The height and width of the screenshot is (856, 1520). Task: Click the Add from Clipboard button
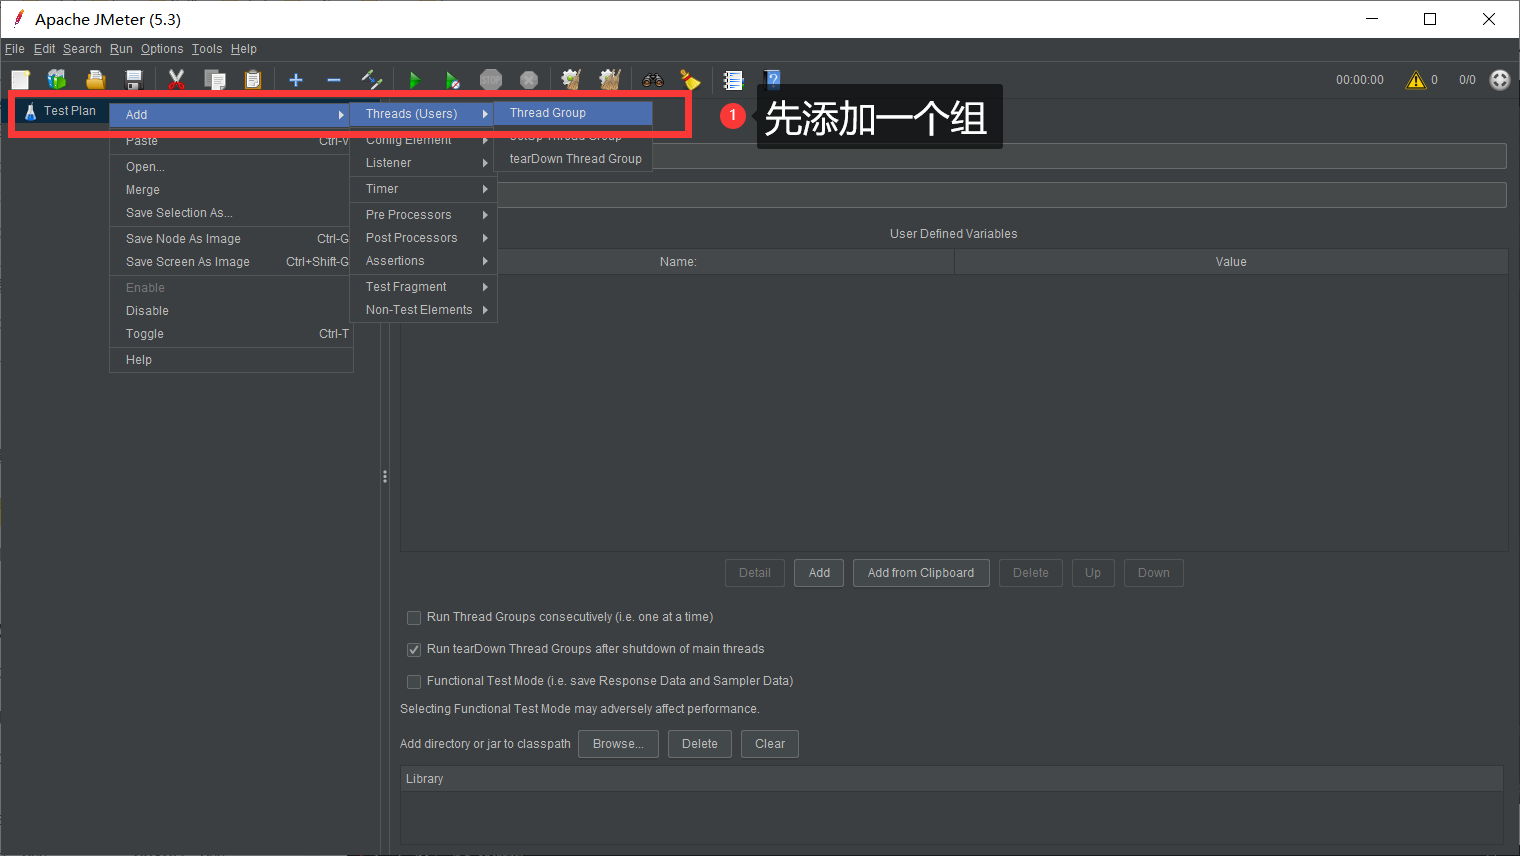(921, 573)
